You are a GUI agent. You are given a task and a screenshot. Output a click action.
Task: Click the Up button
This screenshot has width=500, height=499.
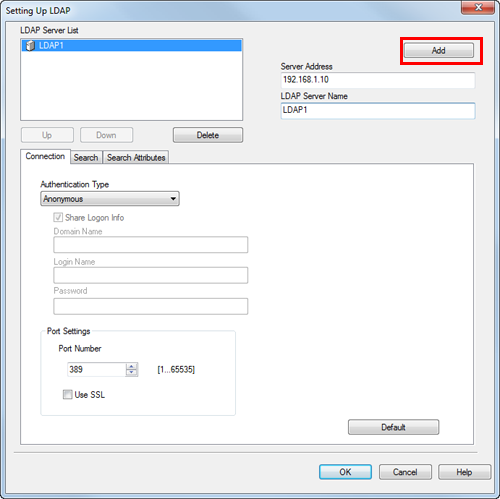pyautogui.click(x=47, y=135)
